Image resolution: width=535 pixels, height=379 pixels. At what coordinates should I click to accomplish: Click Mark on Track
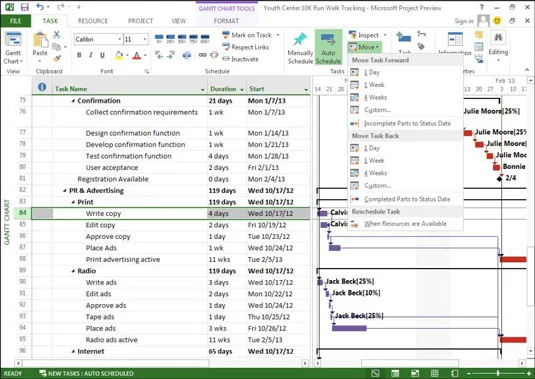coord(247,35)
